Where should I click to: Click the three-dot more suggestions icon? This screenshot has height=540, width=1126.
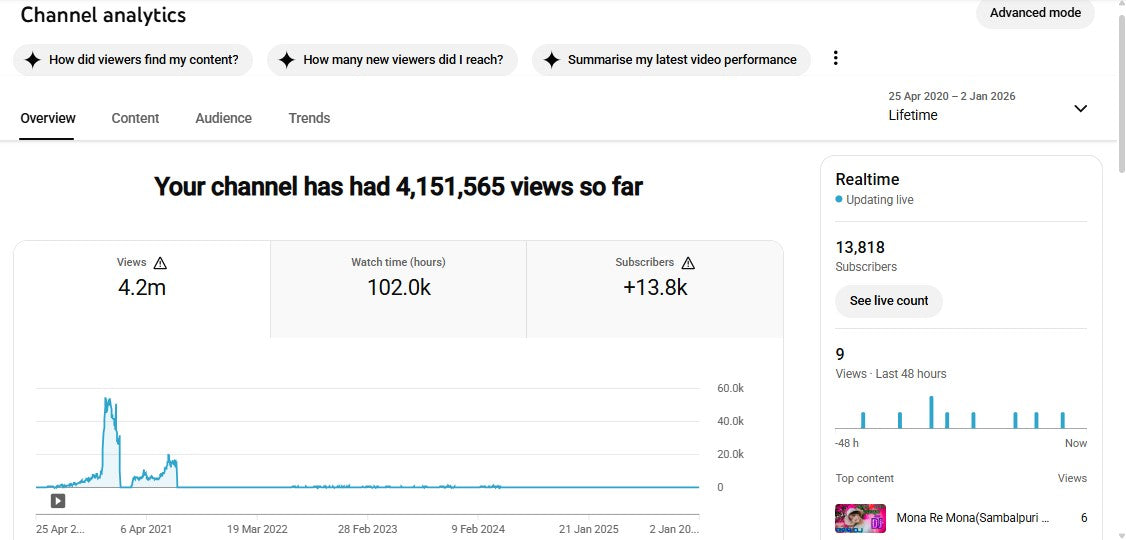(x=835, y=58)
